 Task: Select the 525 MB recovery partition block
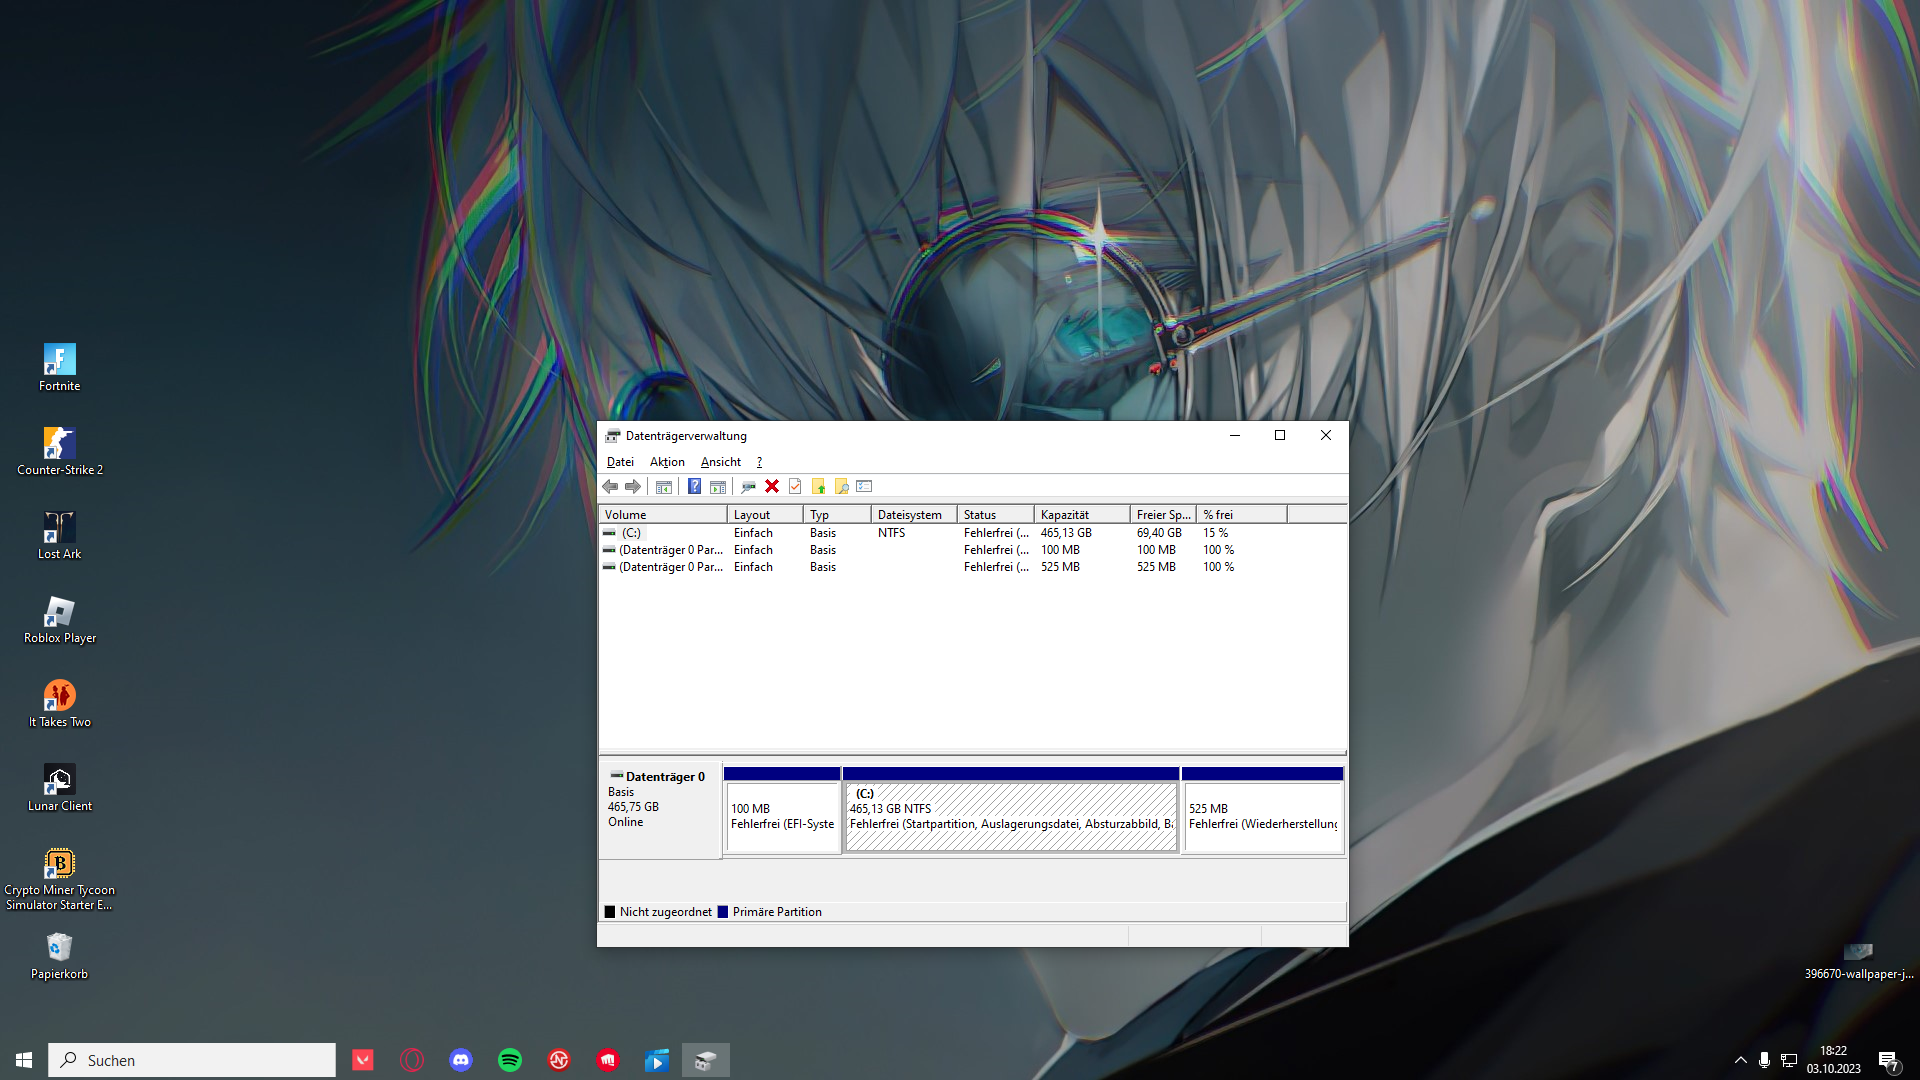click(1262, 816)
